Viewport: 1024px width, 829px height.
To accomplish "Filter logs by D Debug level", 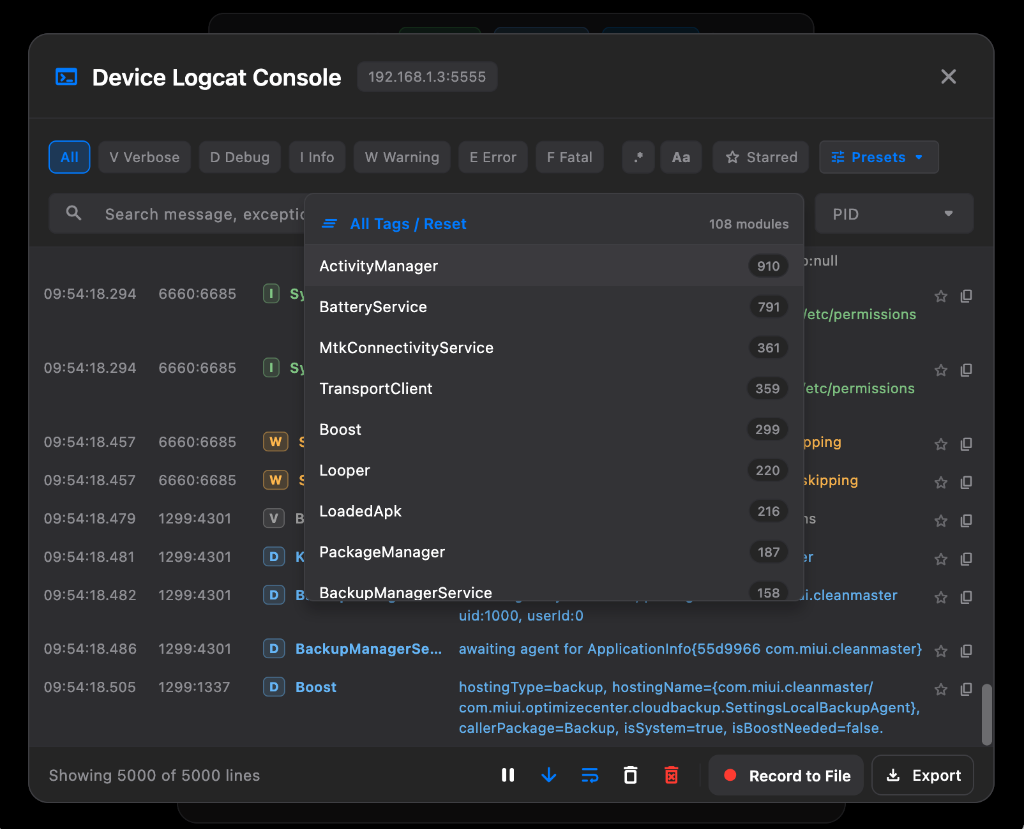I will pyautogui.click(x=240, y=157).
